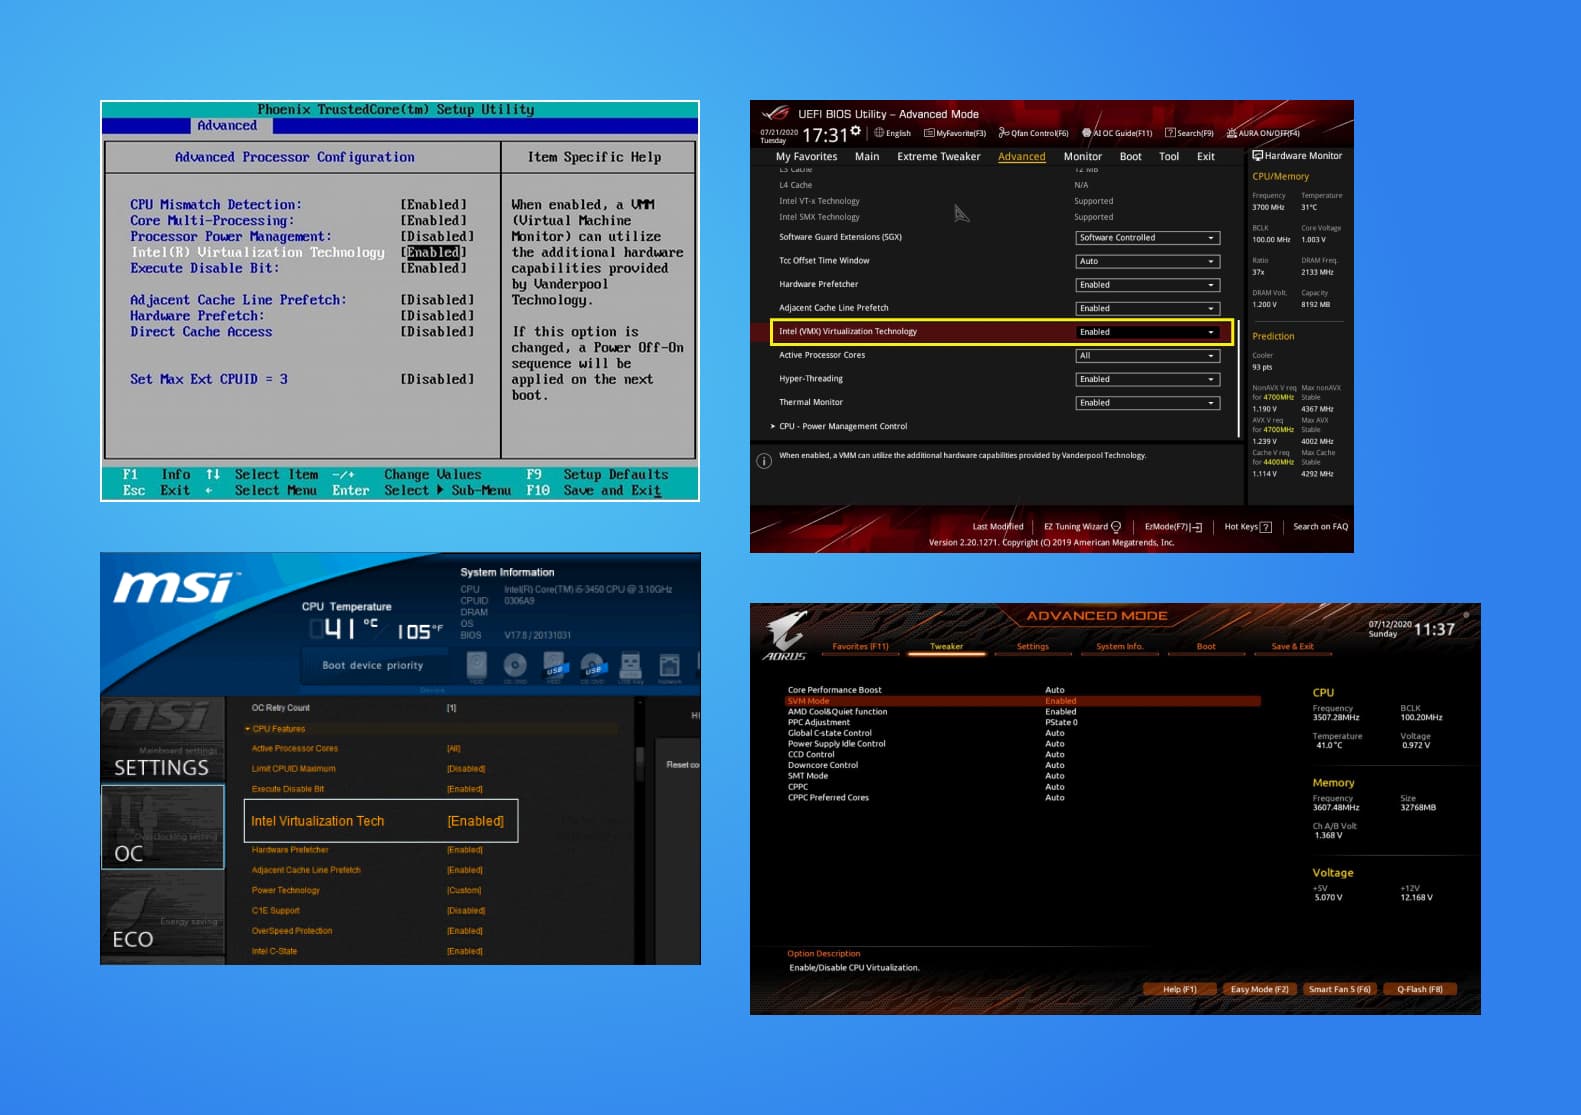Select first HDD boot device icon in MSI

[x=476, y=666]
